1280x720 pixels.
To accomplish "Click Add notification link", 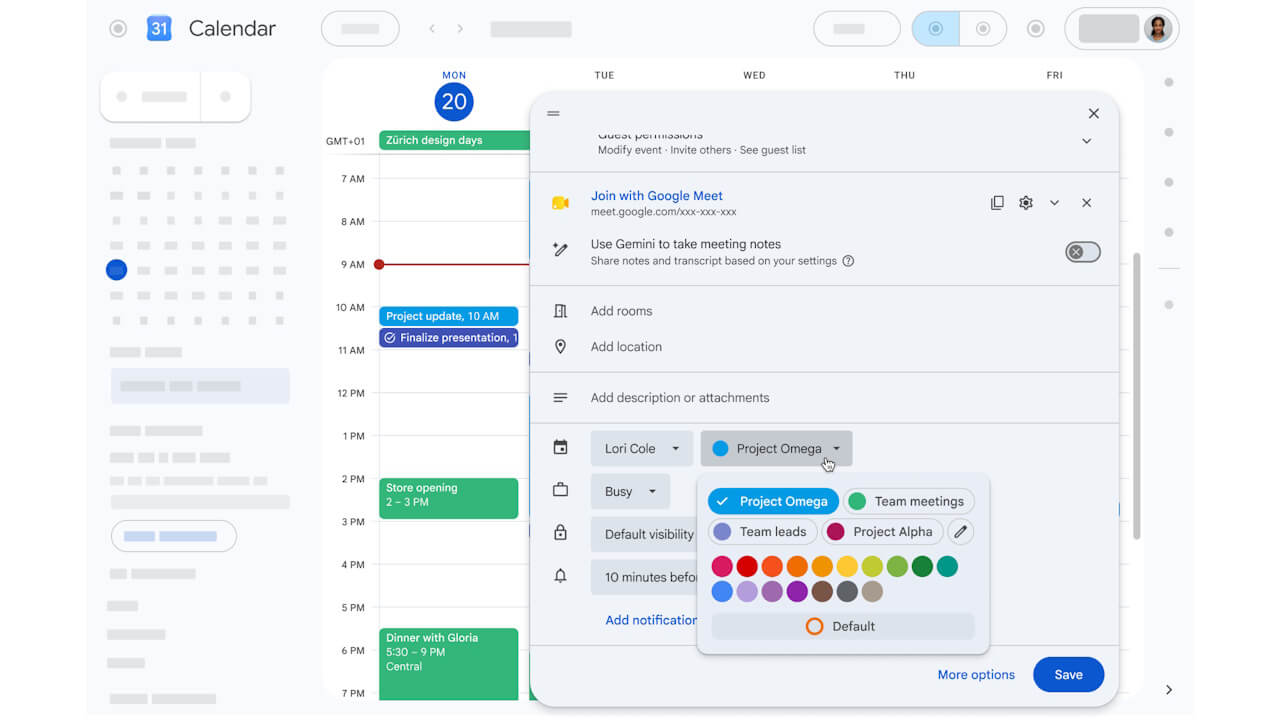I will coord(651,620).
